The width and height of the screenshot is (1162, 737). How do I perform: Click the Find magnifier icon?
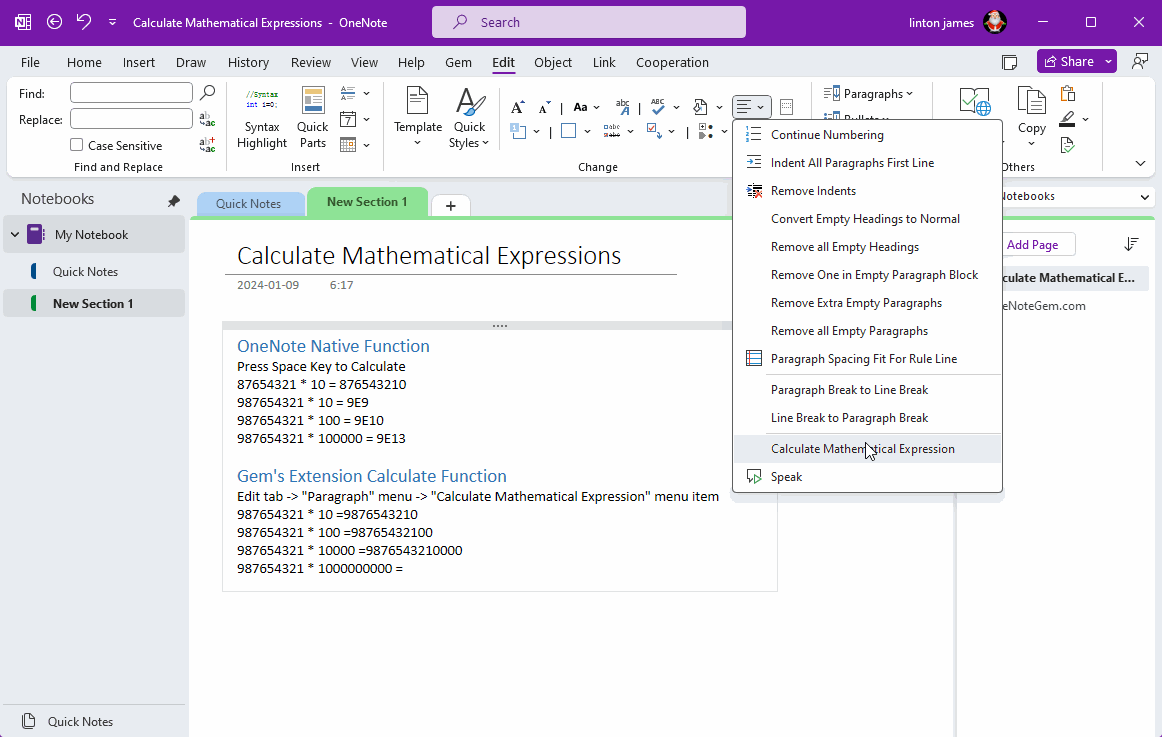(x=208, y=93)
